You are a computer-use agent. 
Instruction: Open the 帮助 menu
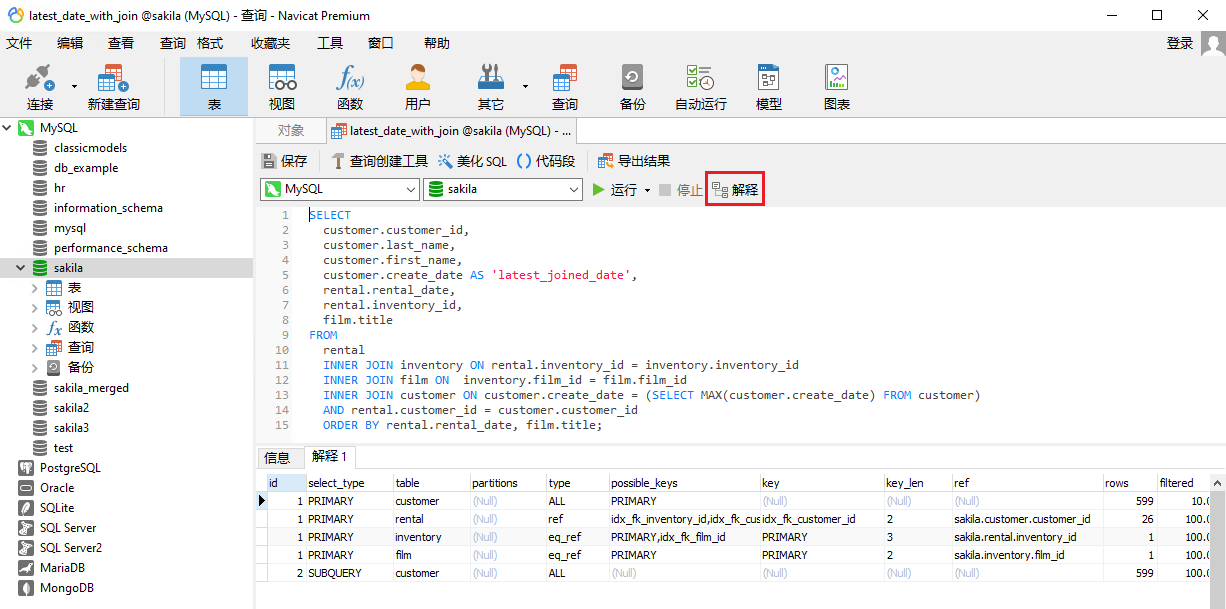coord(437,43)
